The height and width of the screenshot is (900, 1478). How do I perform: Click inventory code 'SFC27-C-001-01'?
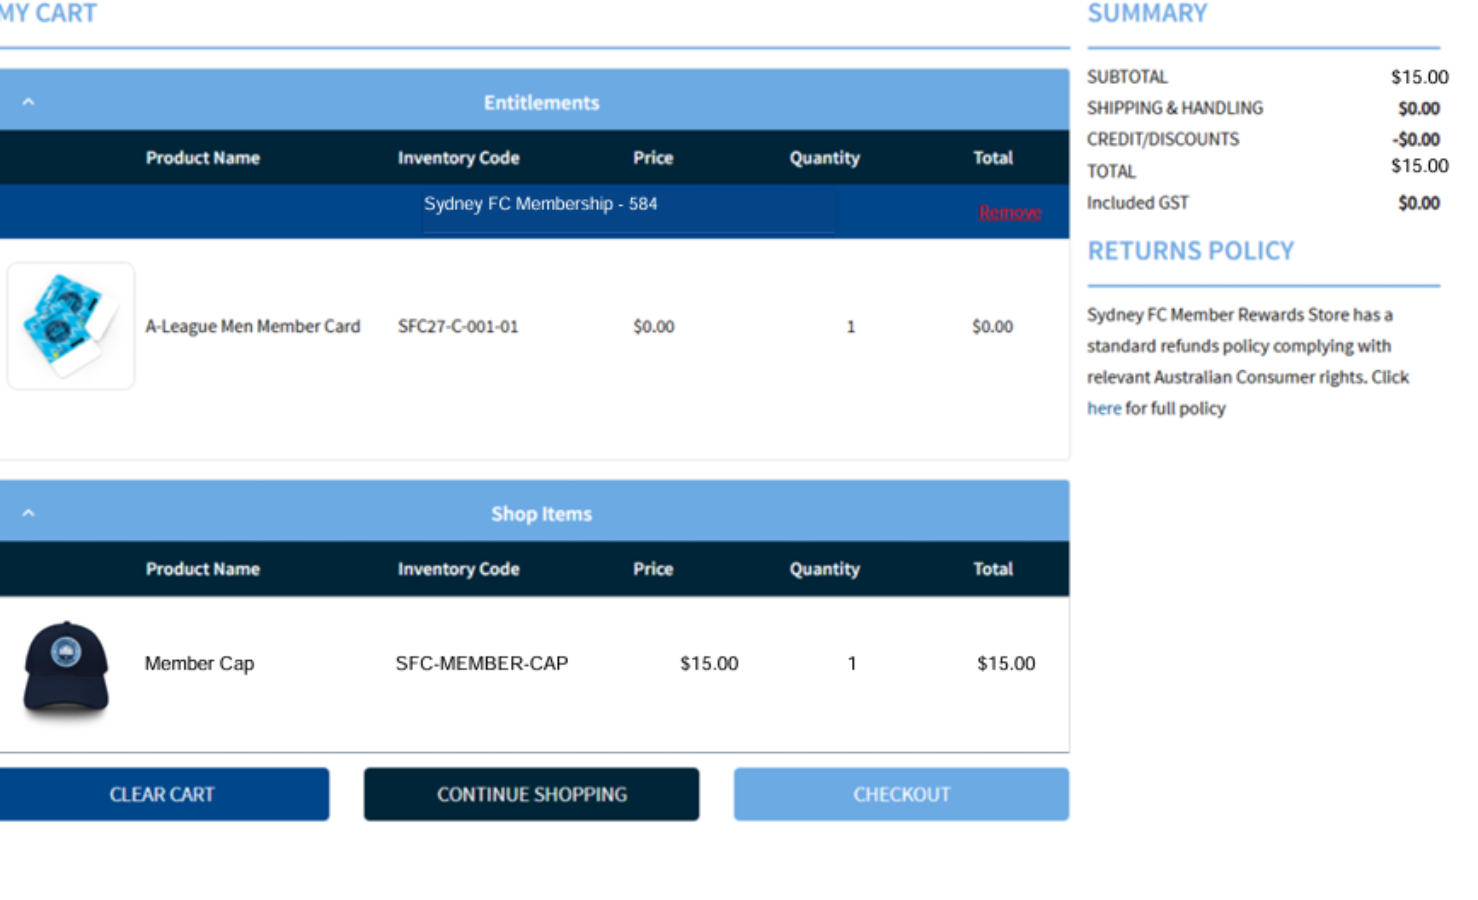click(458, 326)
